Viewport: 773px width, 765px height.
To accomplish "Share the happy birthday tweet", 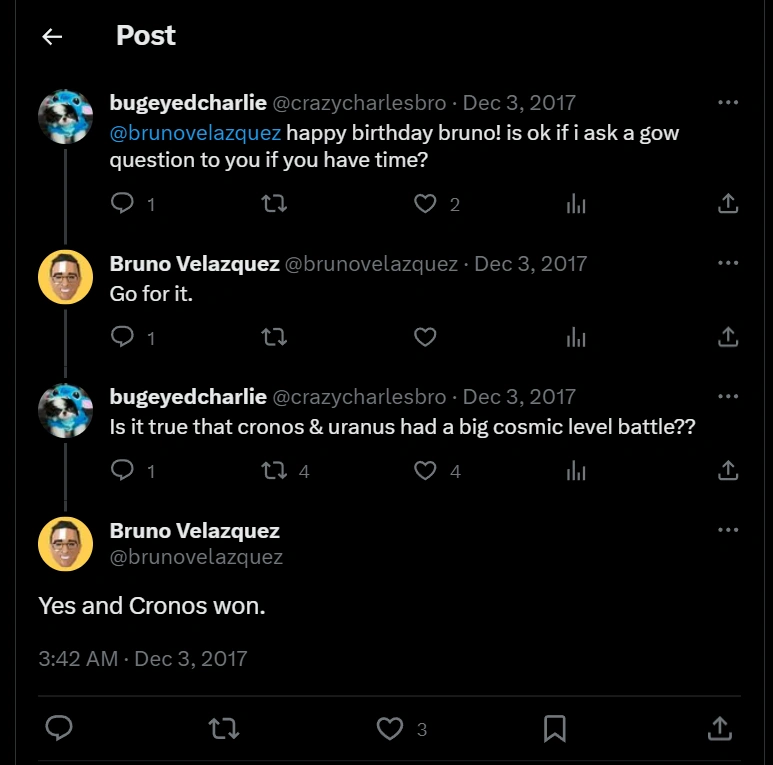I will point(728,203).
